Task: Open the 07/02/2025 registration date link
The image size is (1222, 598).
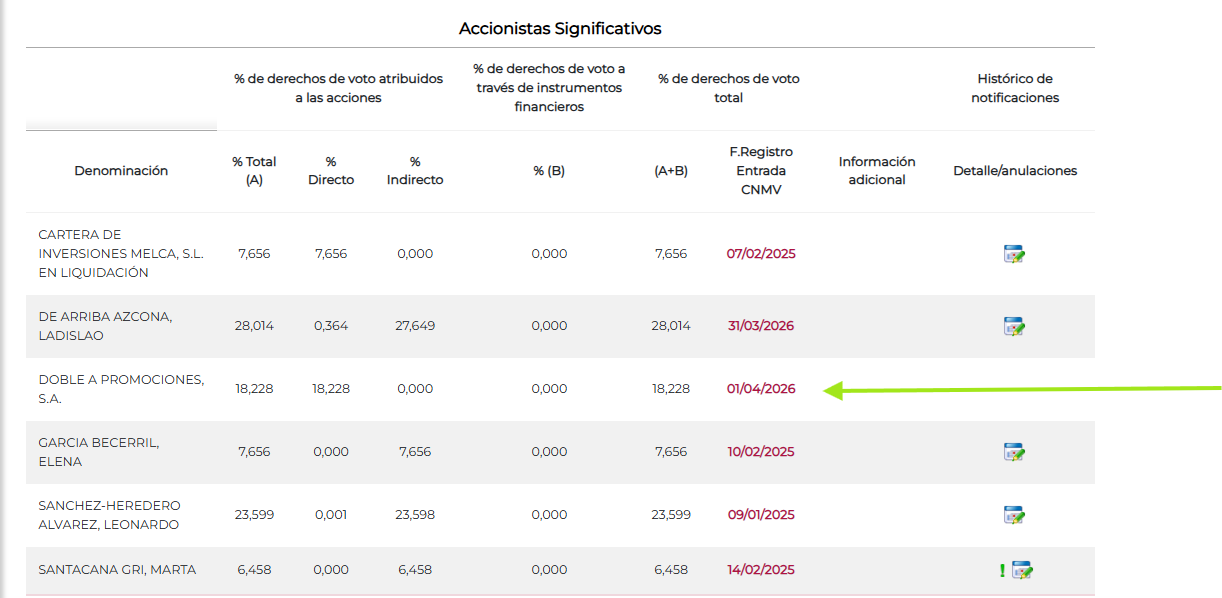Action: (761, 254)
